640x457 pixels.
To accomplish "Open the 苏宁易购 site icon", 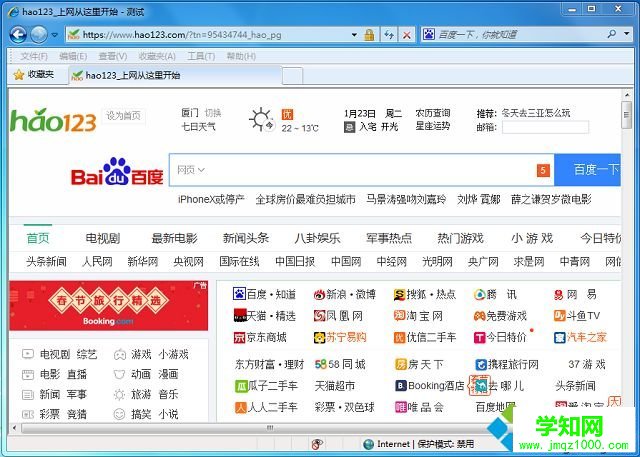I will pyautogui.click(x=319, y=337).
